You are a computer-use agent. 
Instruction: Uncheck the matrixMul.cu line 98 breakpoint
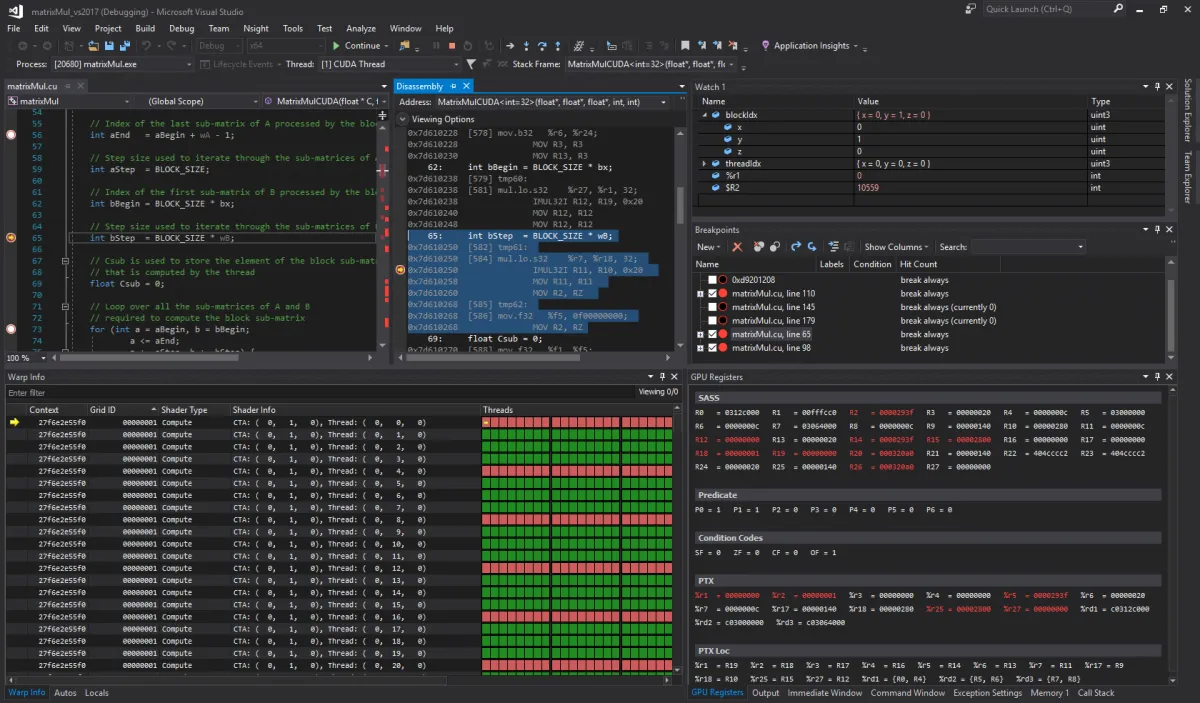712,348
